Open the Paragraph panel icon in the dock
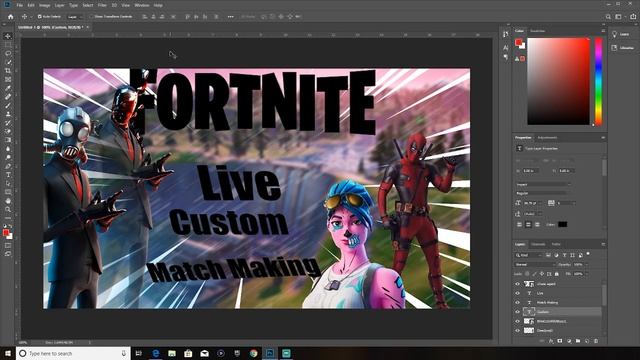The width and height of the screenshot is (640, 360). [x=506, y=57]
